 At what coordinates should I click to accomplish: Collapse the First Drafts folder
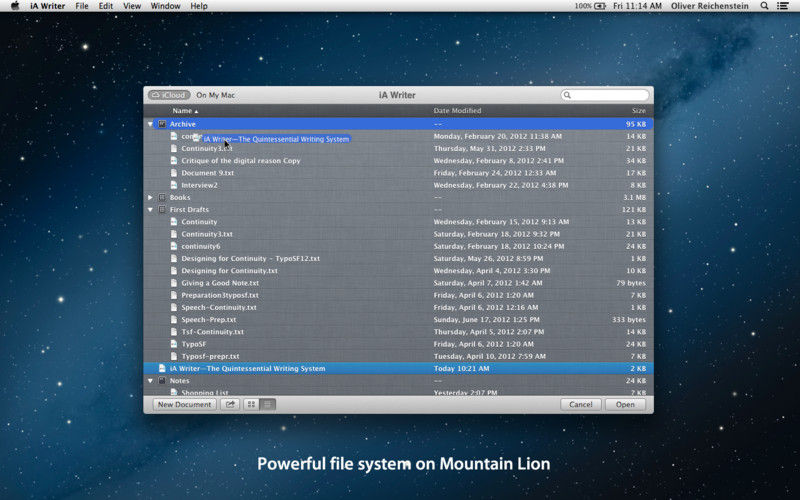pyautogui.click(x=151, y=210)
